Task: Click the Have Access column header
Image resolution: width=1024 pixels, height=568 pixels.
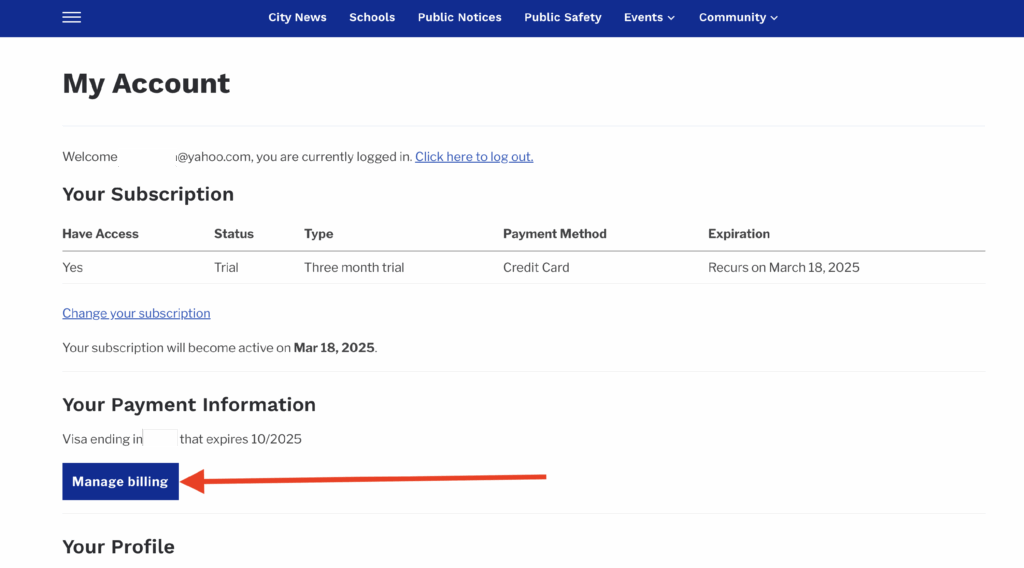Action: point(100,234)
